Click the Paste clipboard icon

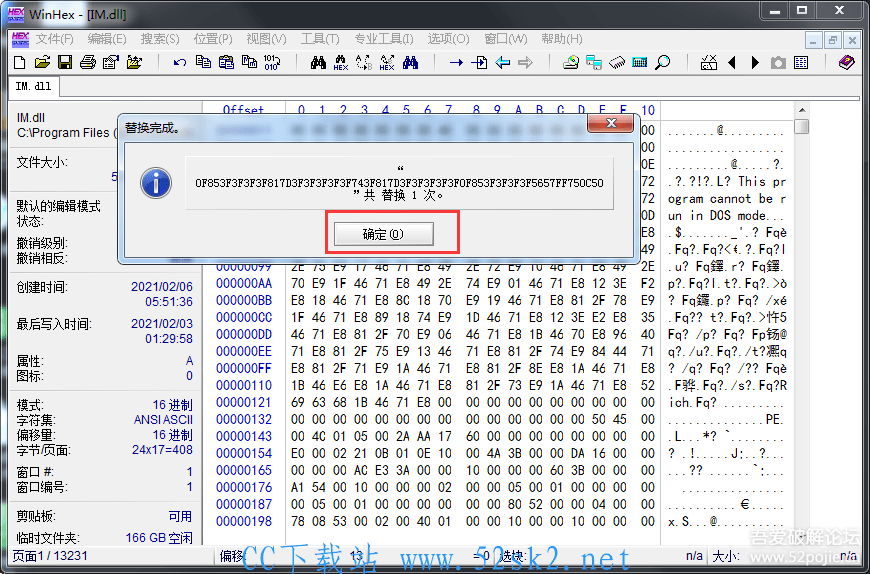click(226, 62)
